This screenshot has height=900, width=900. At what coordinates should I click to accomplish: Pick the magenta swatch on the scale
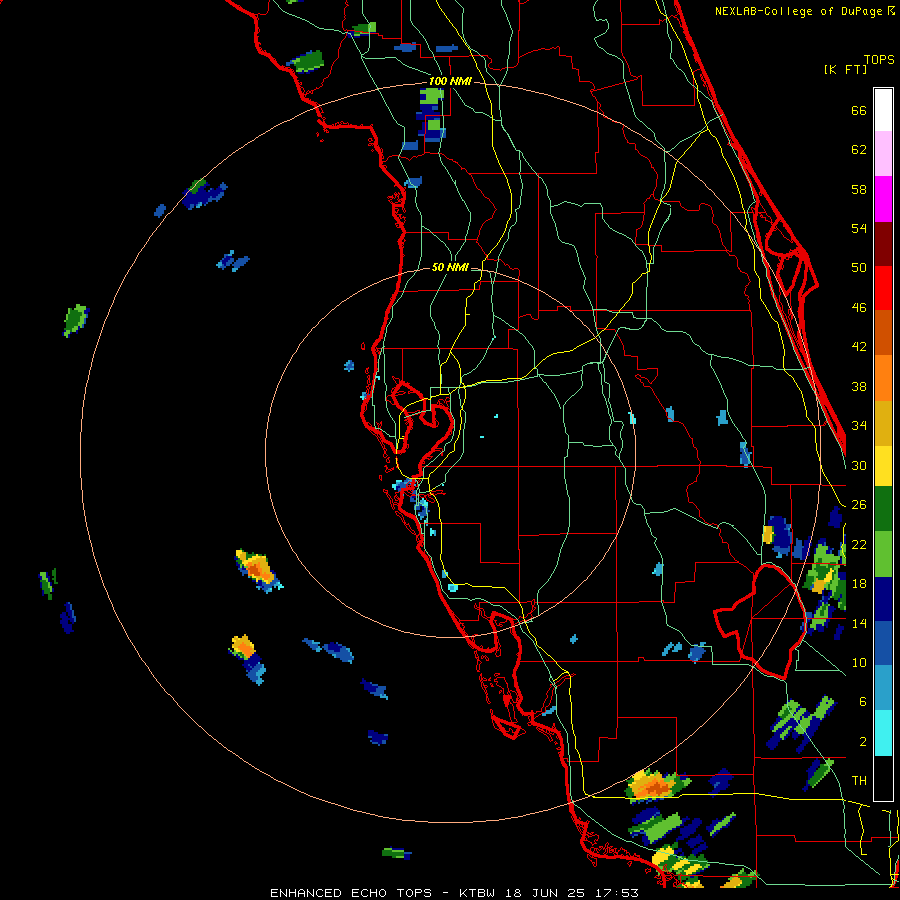point(883,199)
